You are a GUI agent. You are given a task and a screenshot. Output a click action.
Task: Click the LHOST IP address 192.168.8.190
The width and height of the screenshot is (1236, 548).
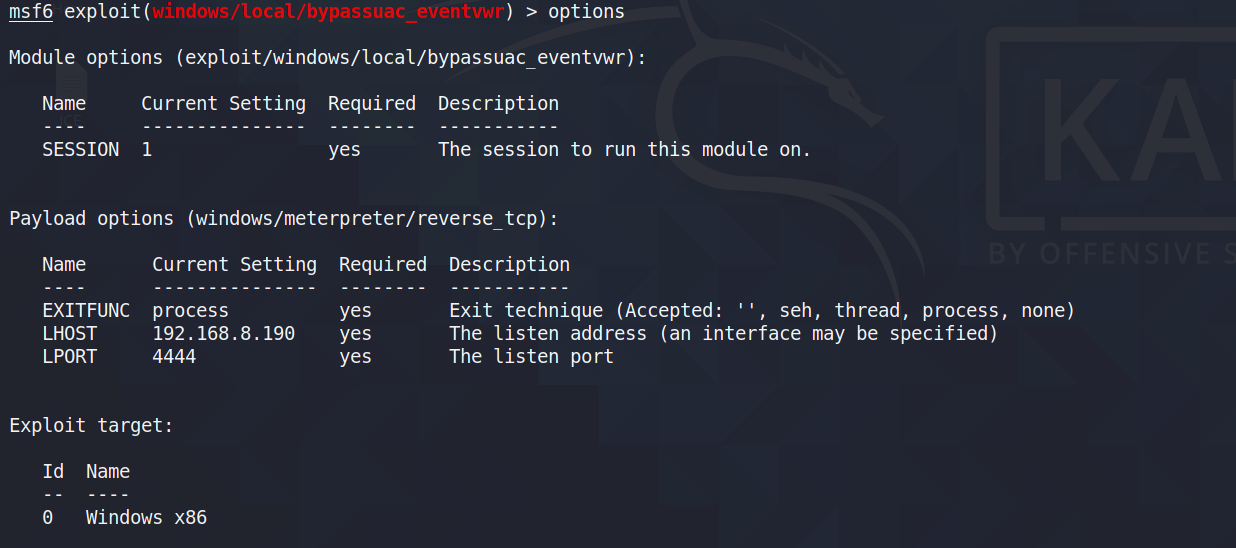click(224, 334)
